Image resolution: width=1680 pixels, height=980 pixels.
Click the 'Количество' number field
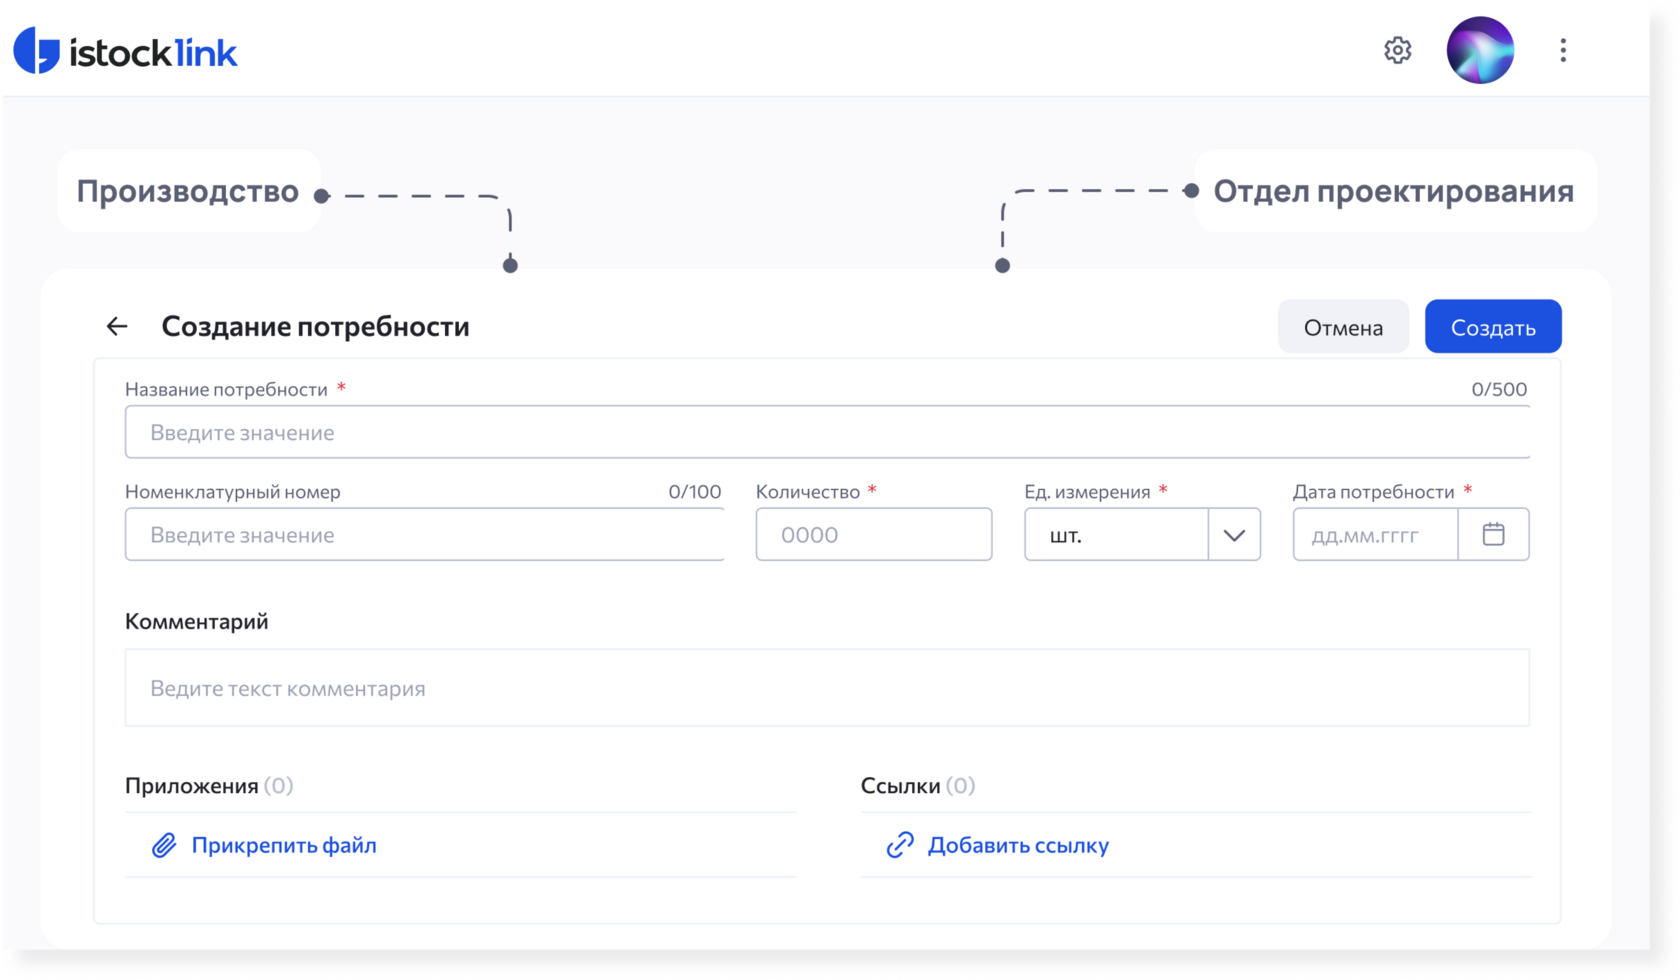(x=873, y=535)
